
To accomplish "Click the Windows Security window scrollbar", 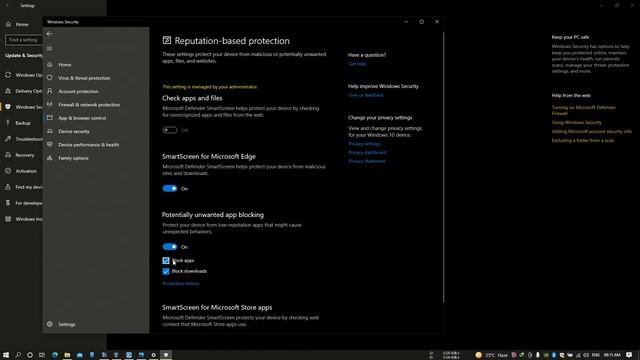I will coord(443,167).
